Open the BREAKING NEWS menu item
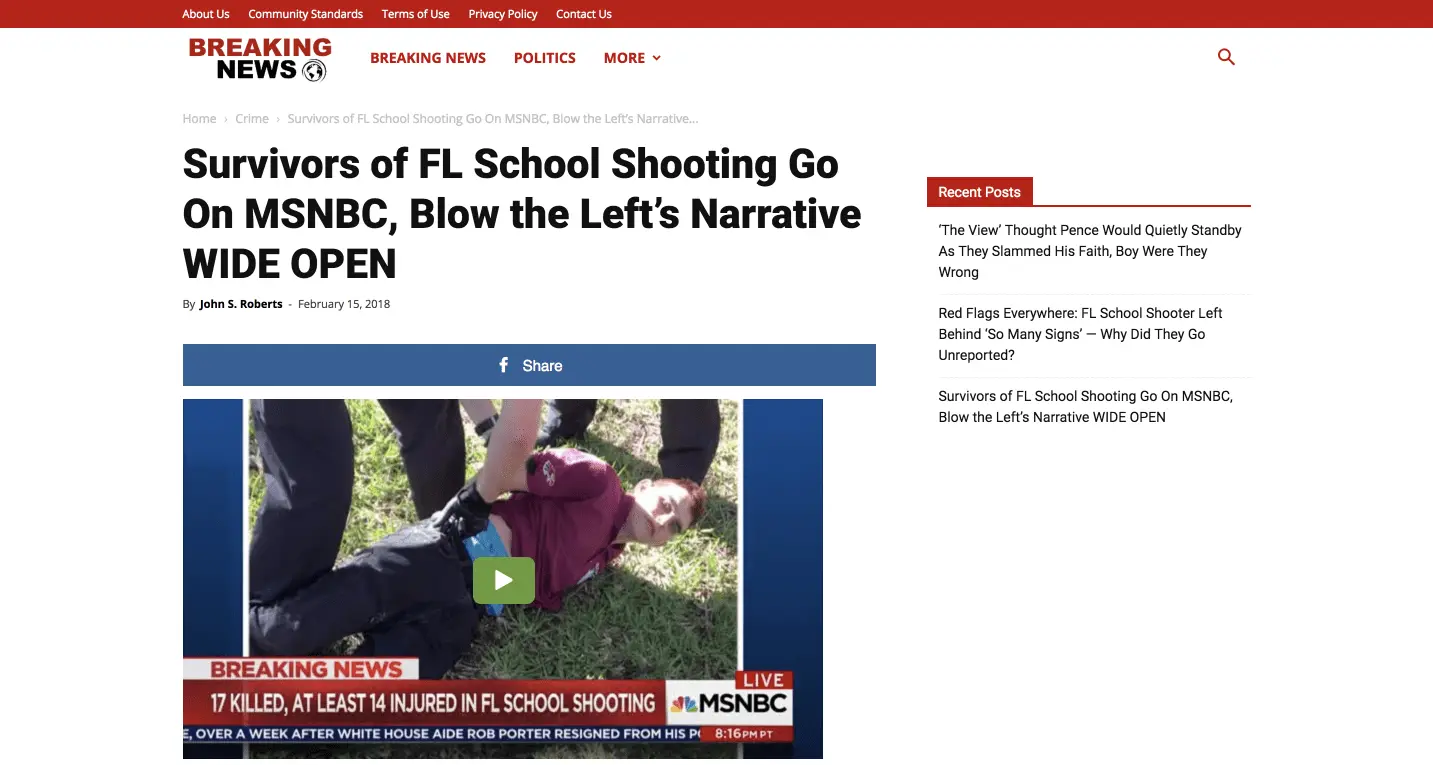The image size is (1433, 765). pyautogui.click(x=428, y=58)
